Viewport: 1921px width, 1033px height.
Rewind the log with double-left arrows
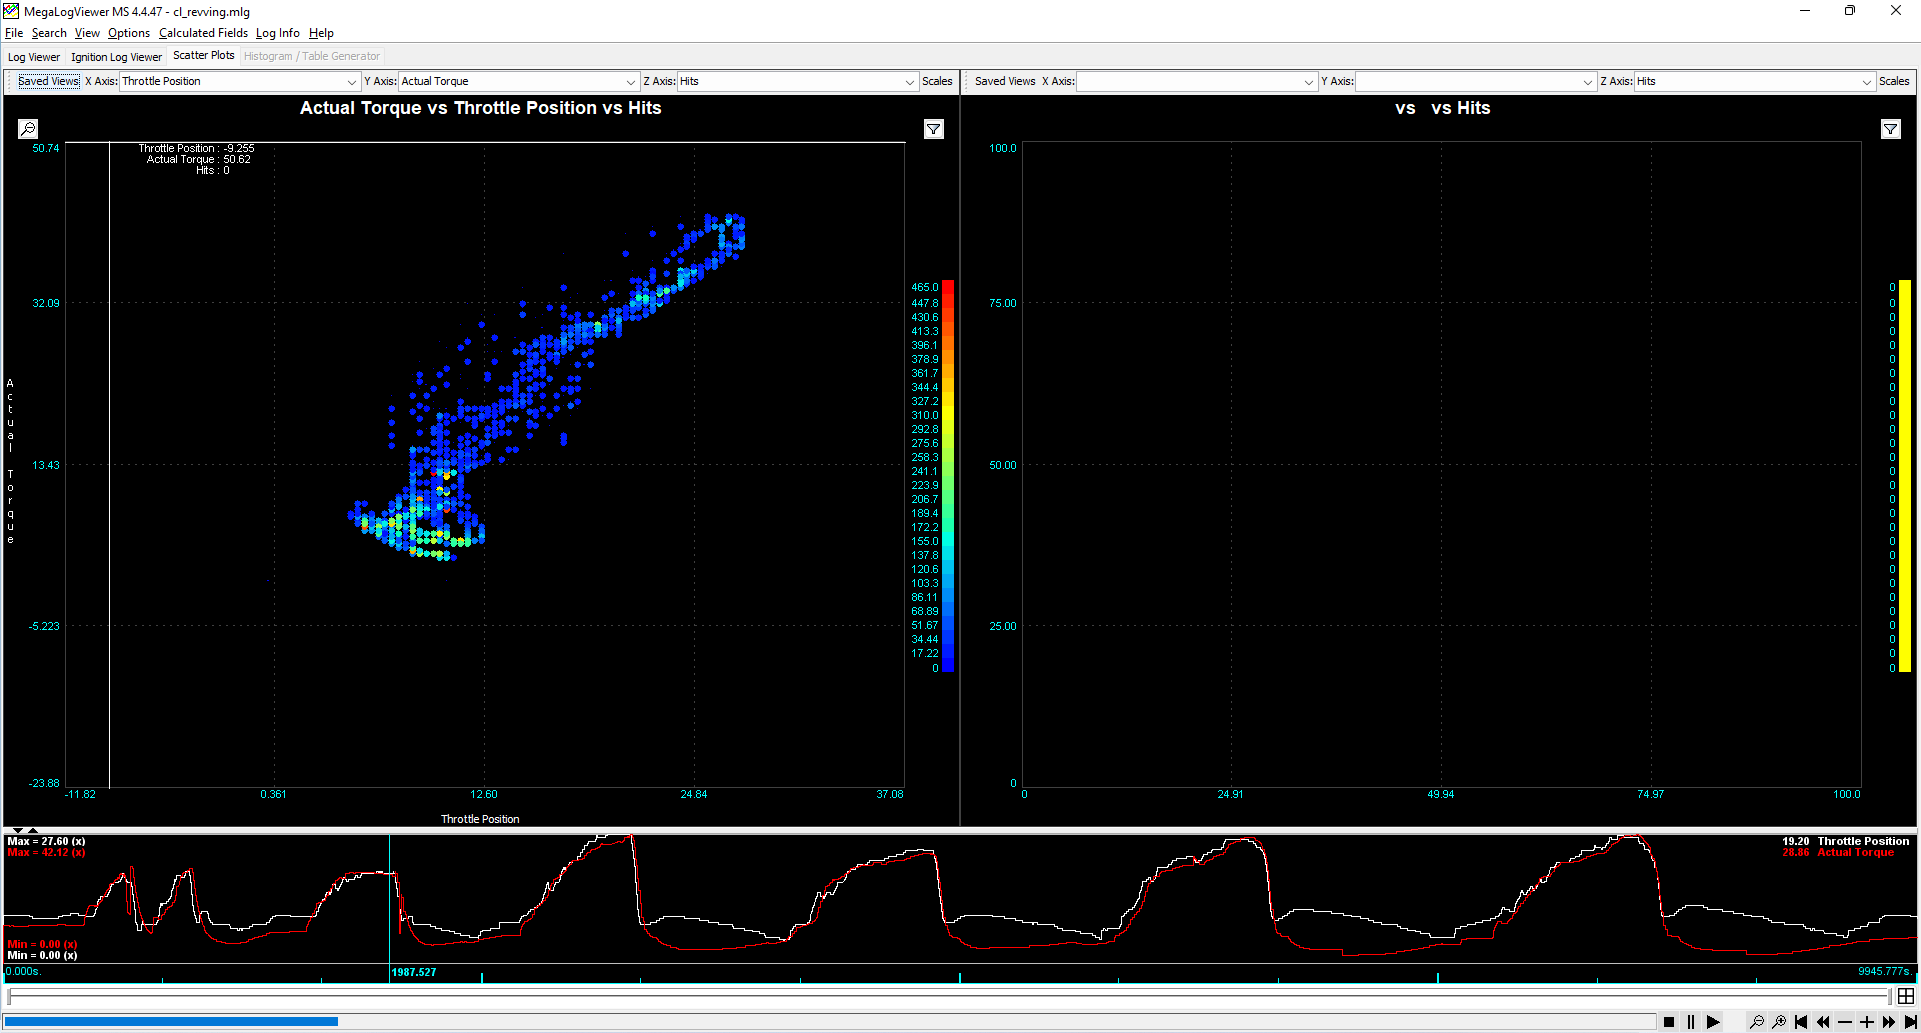tap(1823, 1022)
